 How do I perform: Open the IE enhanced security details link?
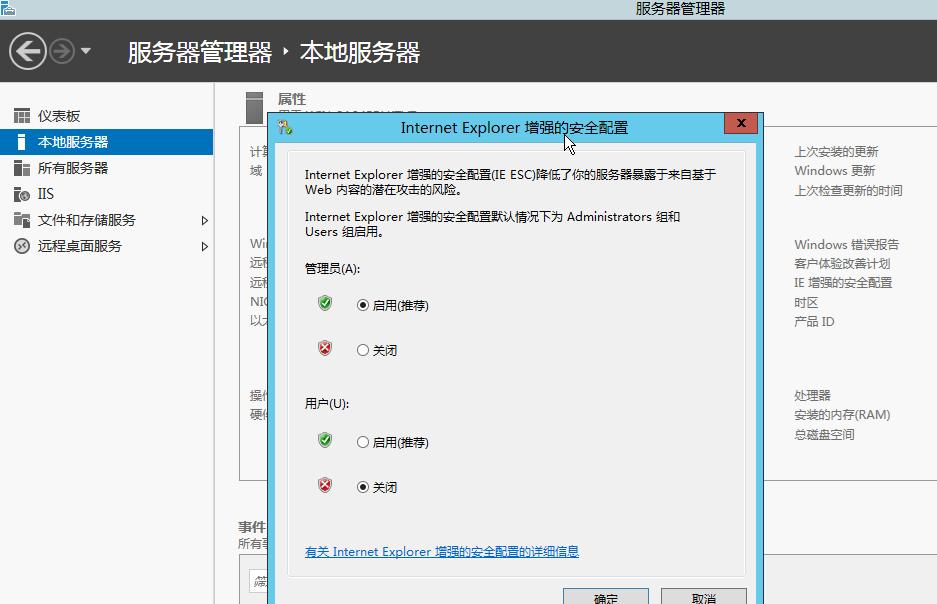pos(442,551)
